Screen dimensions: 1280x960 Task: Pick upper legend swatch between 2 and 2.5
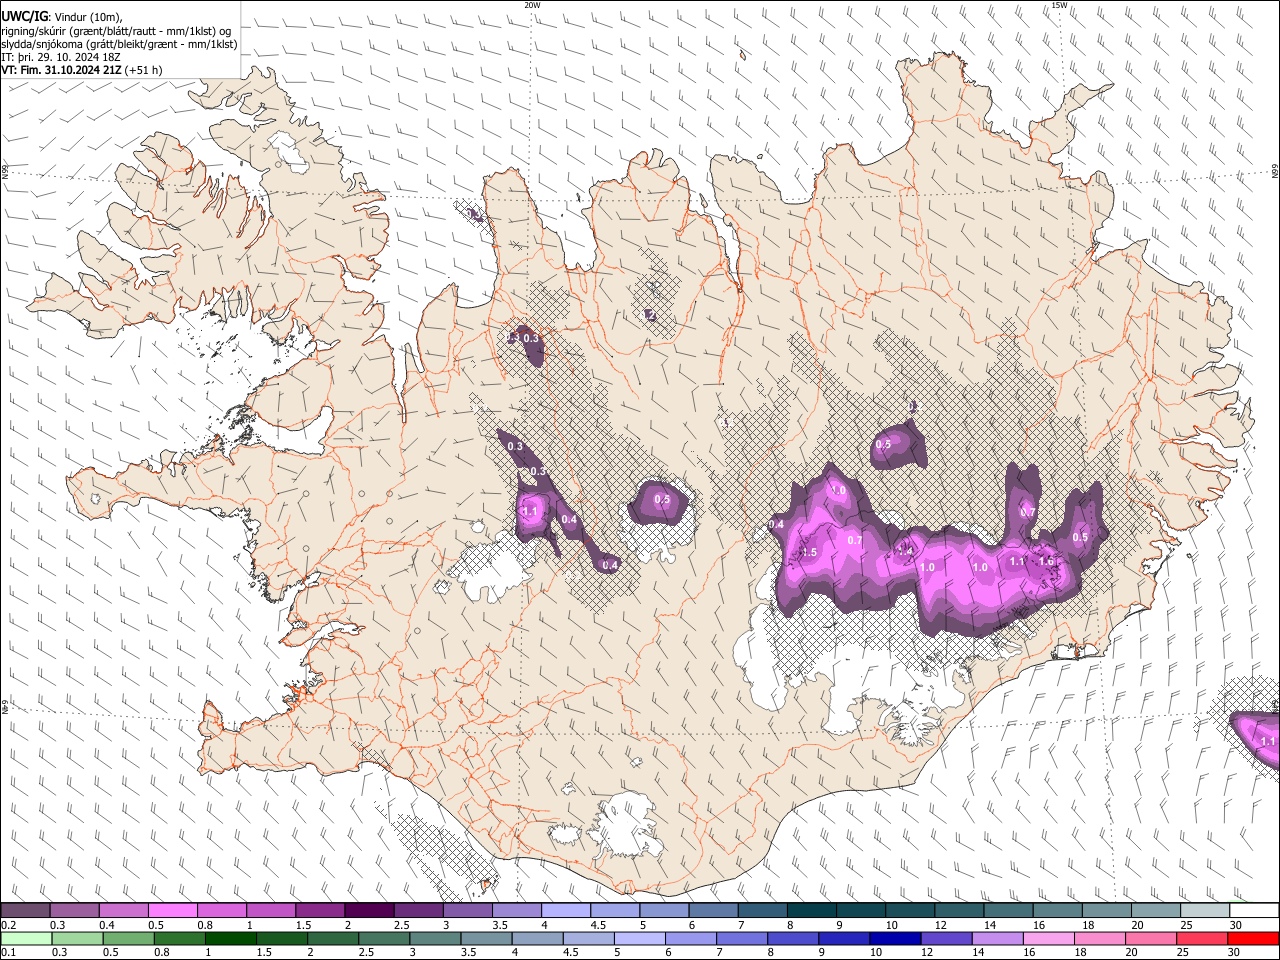pos(370,910)
